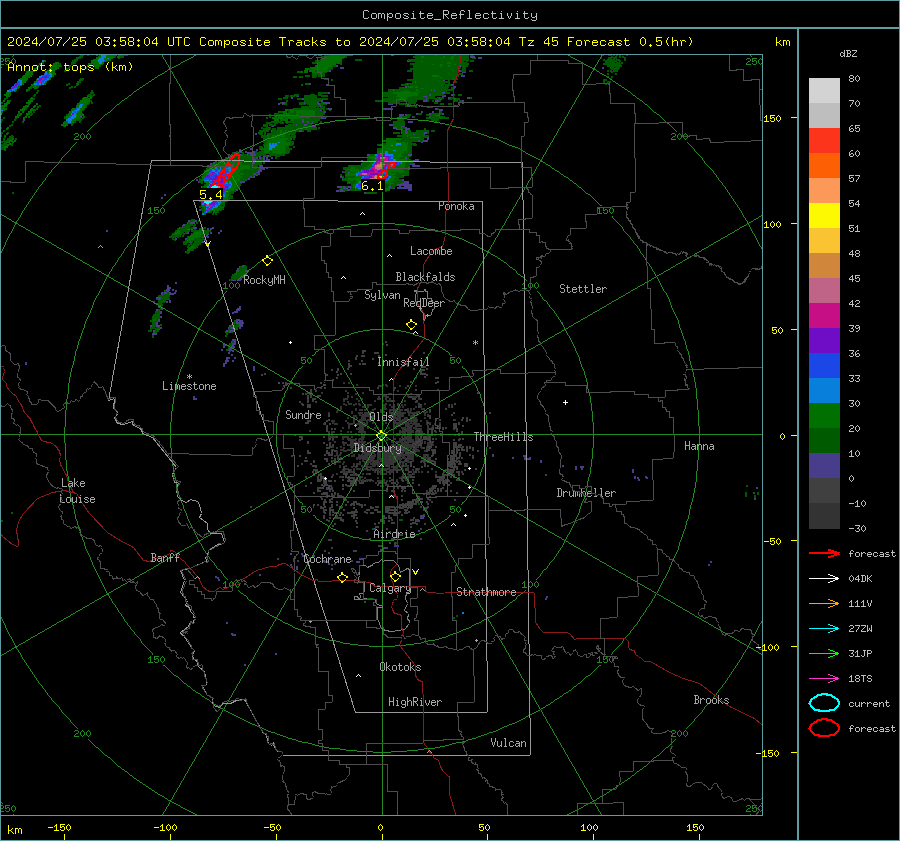Click the Airdrie city label
The image size is (900, 841).
pyautogui.click(x=394, y=534)
